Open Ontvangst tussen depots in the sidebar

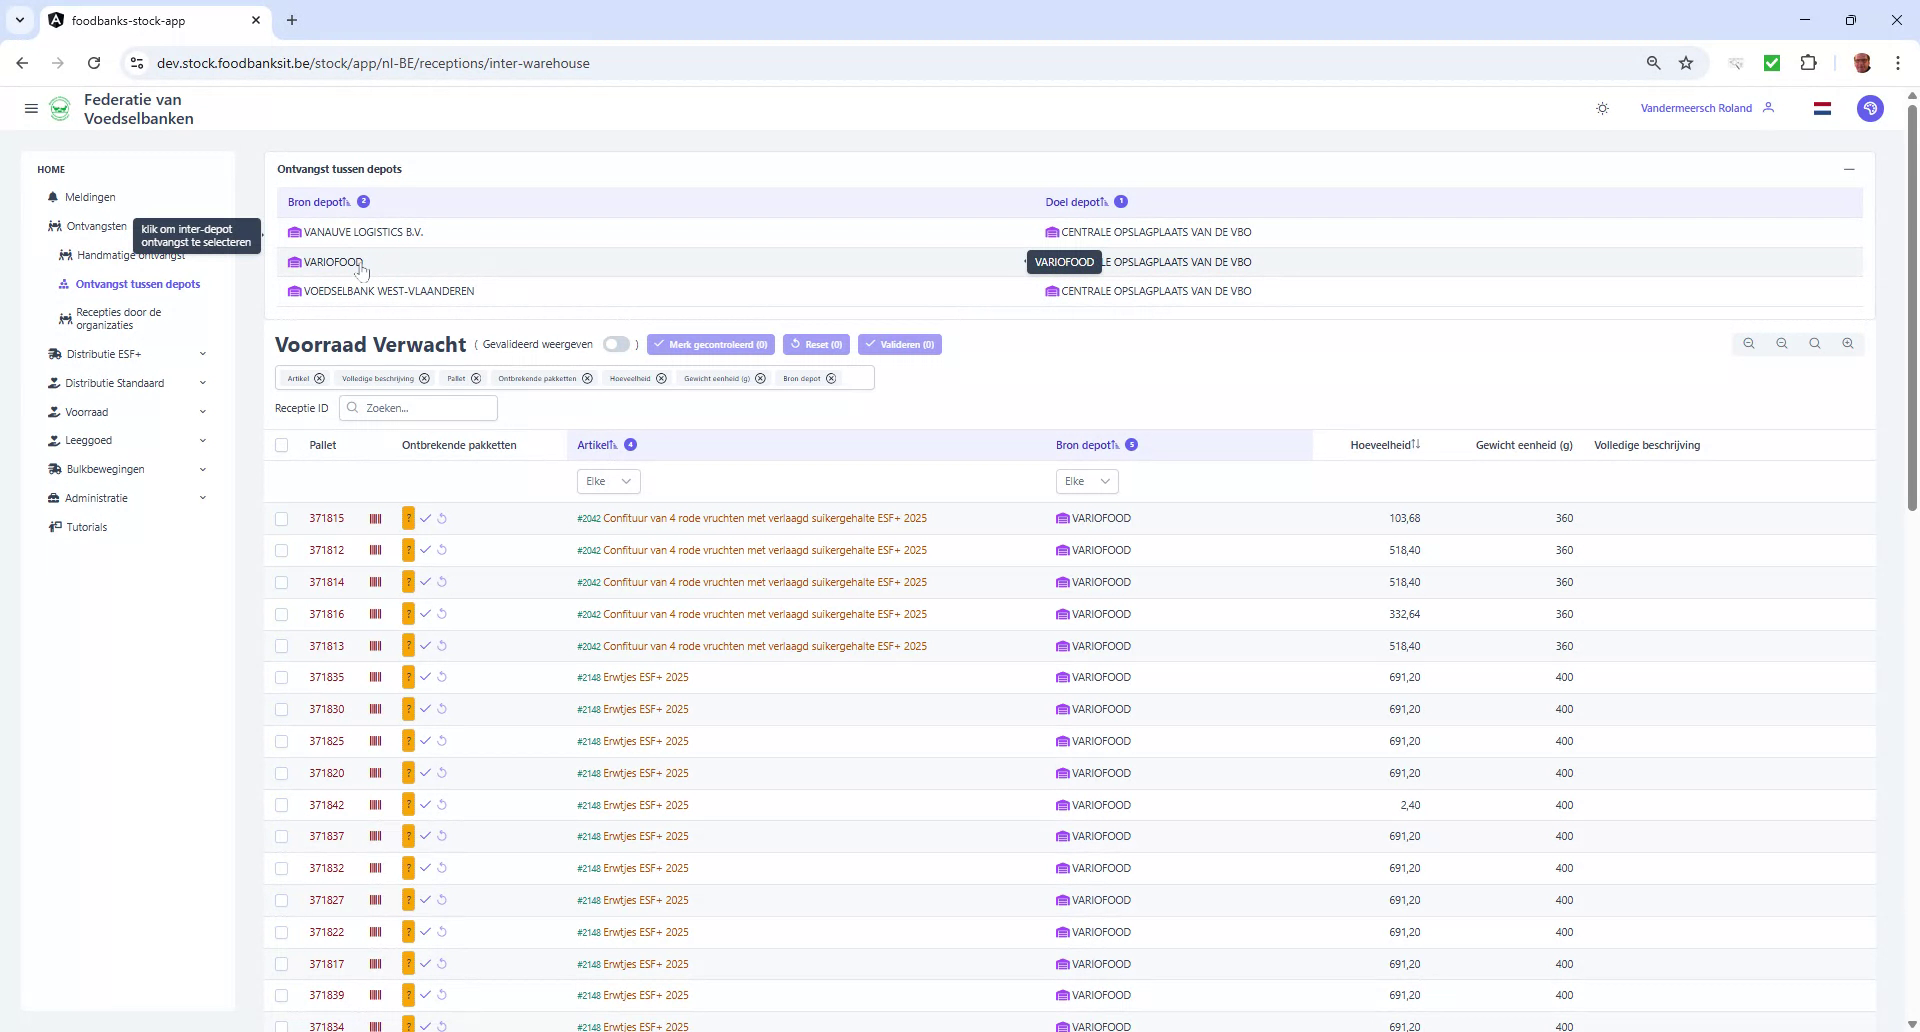click(x=138, y=284)
